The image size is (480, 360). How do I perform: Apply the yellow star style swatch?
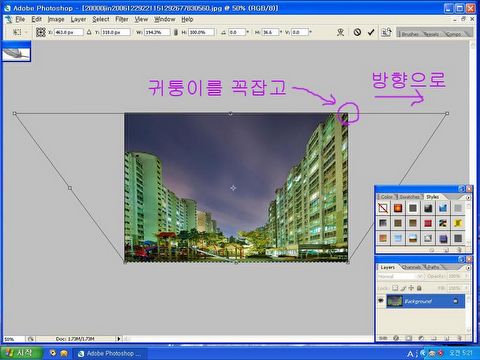click(458, 223)
